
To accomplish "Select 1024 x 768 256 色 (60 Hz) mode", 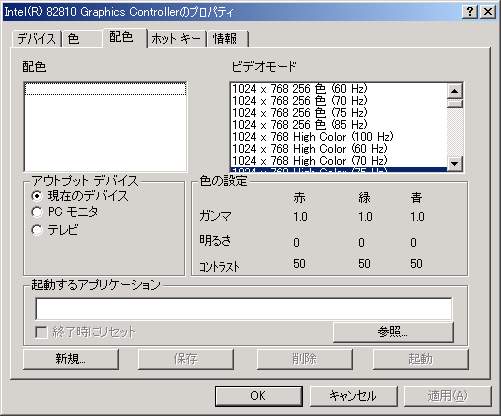I will point(338,89).
